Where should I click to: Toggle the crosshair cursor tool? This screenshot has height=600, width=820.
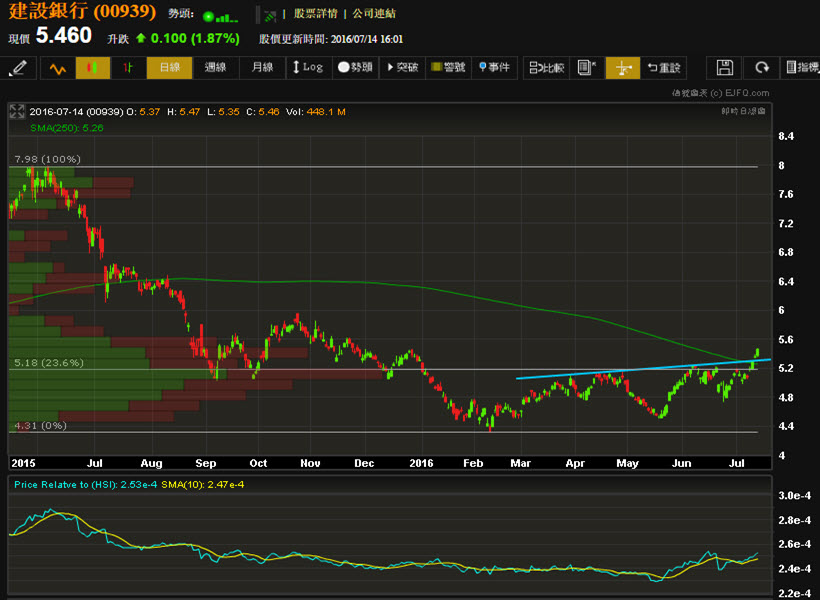click(622, 67)
